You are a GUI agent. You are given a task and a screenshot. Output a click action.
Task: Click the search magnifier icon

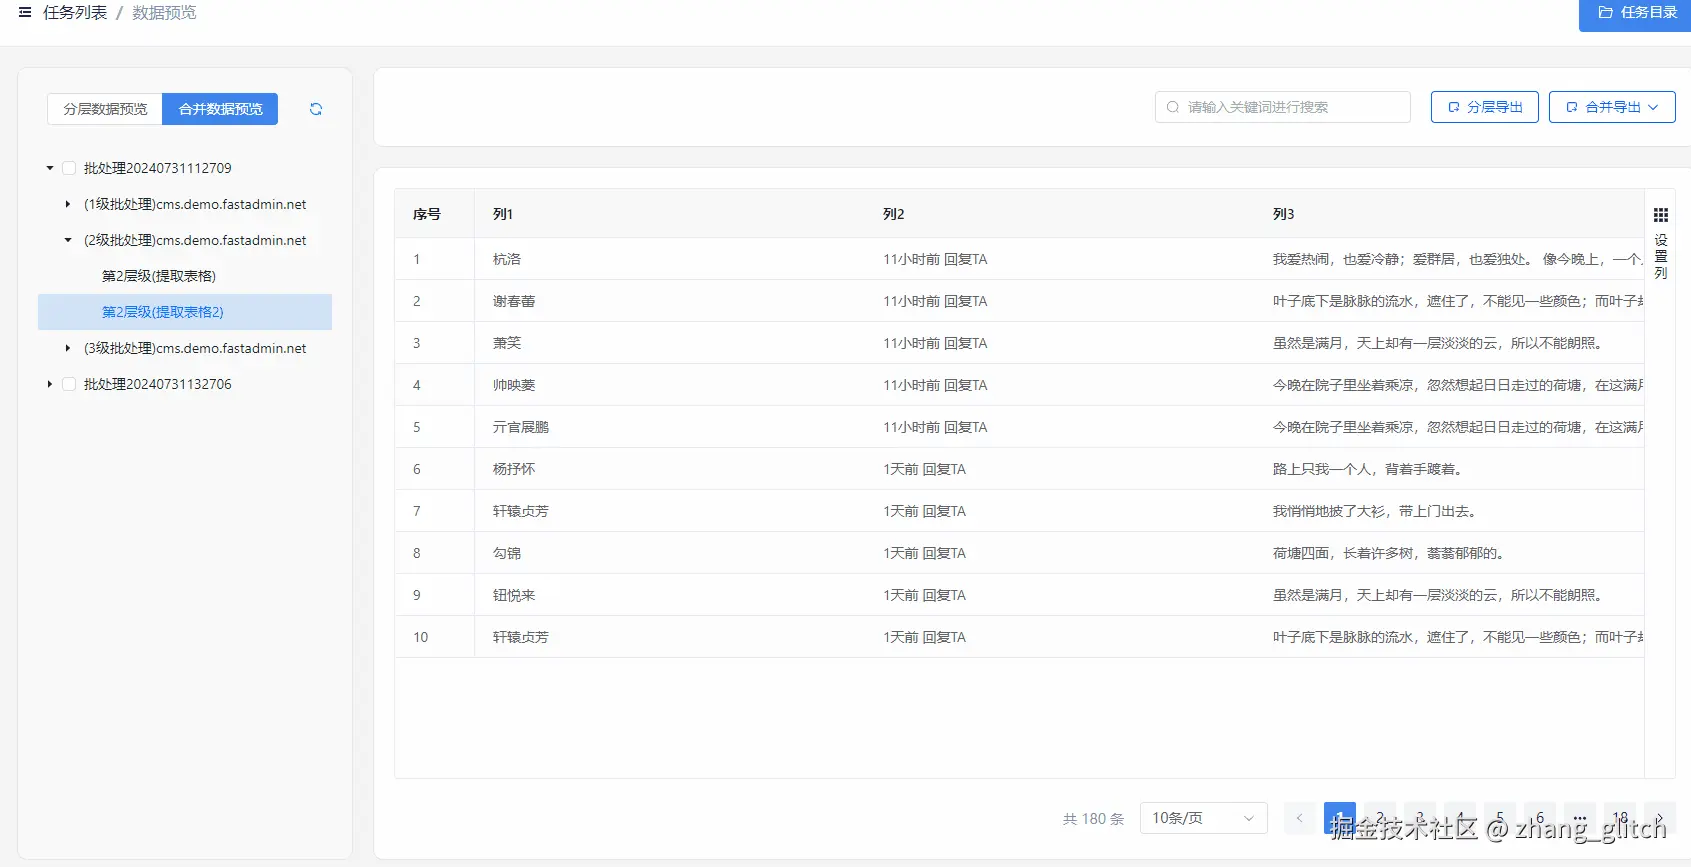tap(1173, 107)
